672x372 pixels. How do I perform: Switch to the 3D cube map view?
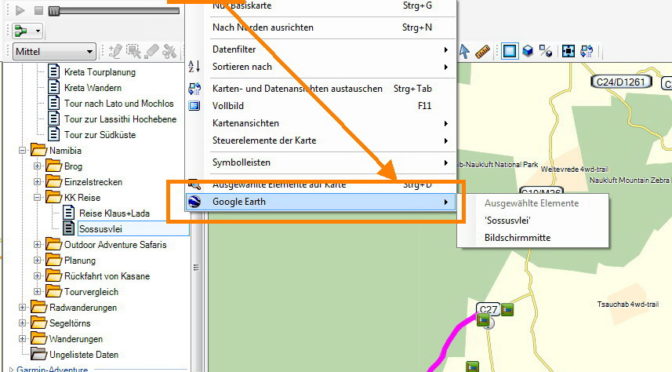[528, 51]
